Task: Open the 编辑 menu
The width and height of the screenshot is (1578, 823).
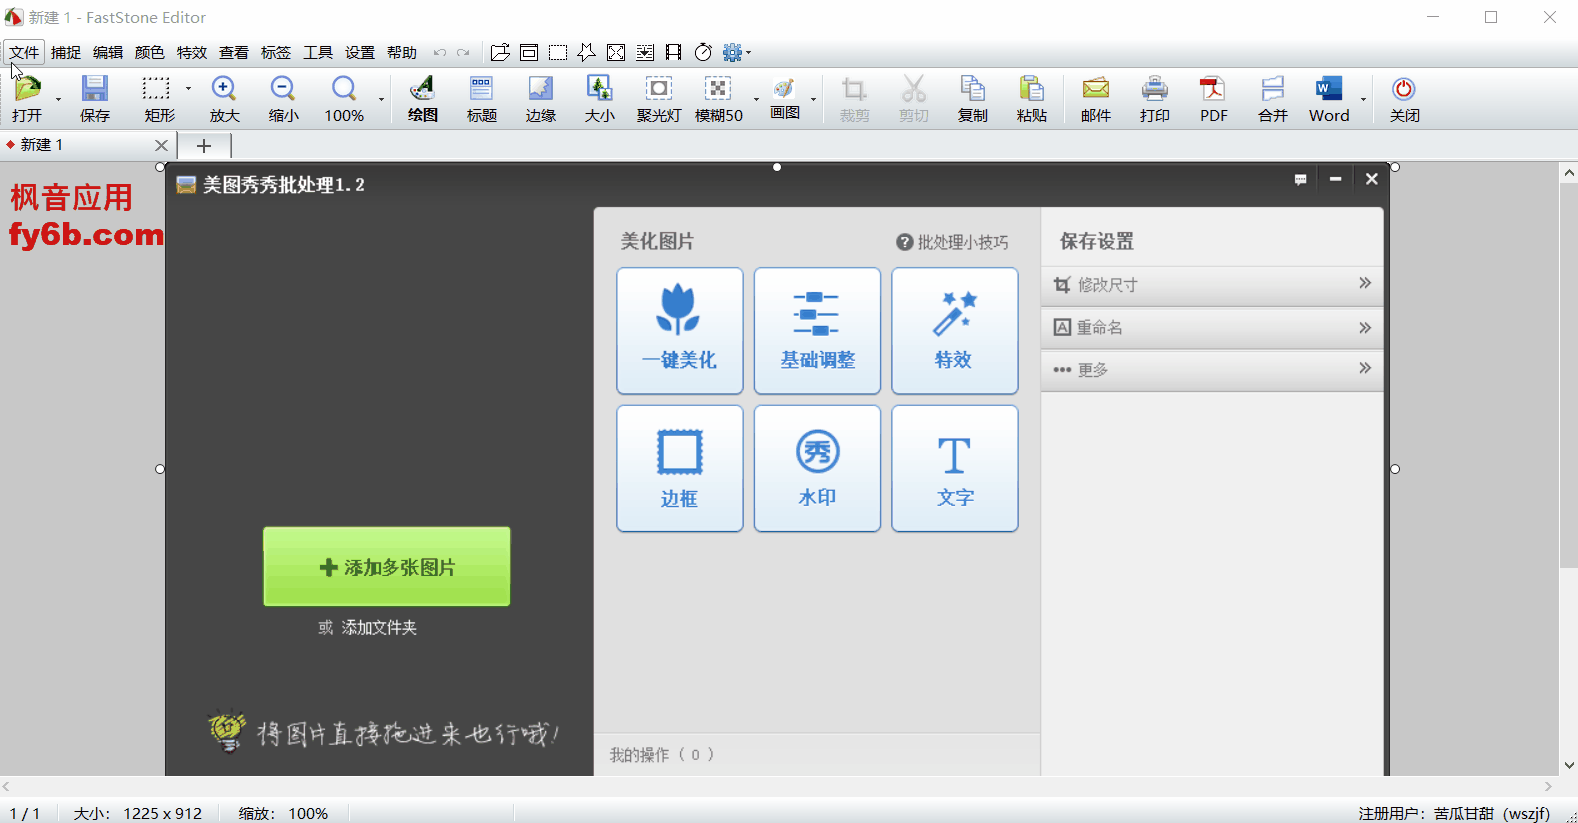Action: 108,52
